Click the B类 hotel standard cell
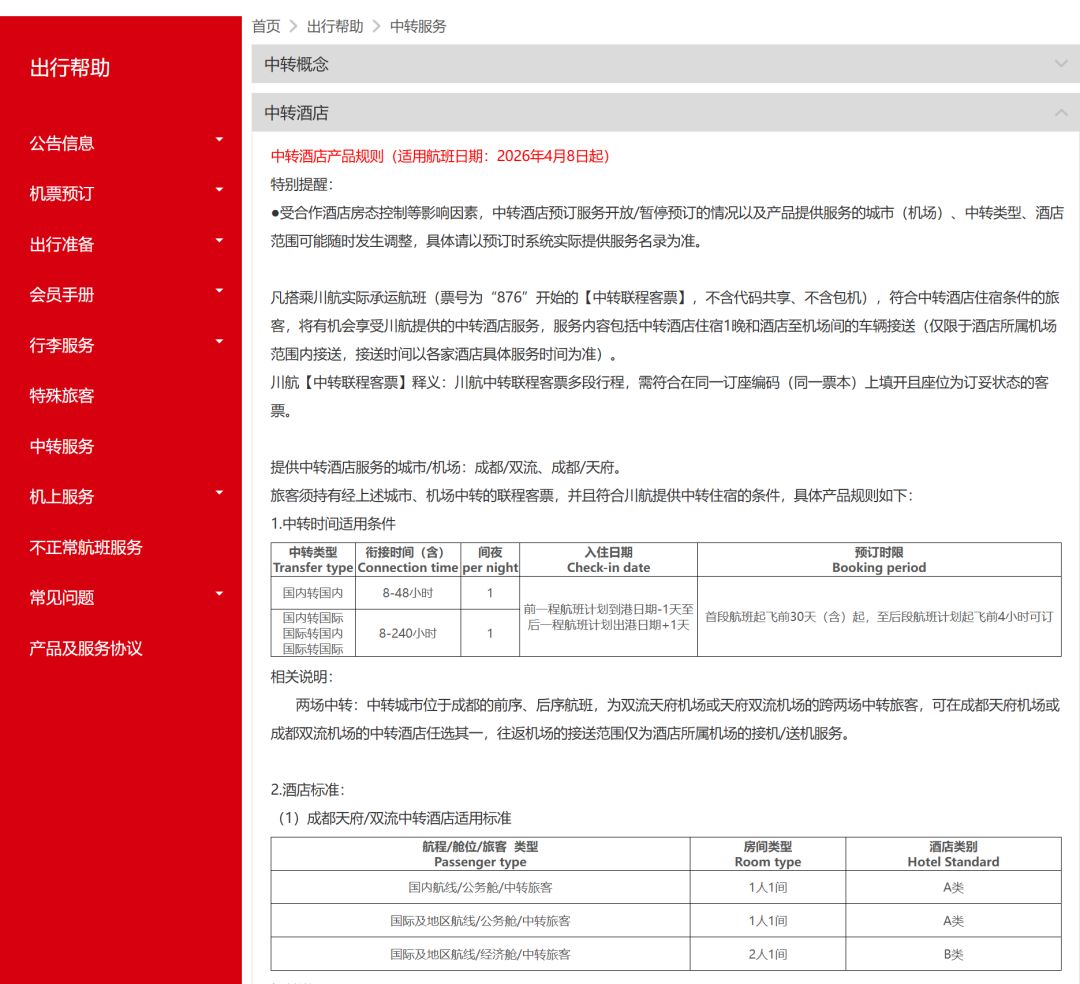The width and height of the screenshot is (1080, 984). pos(953,954)
